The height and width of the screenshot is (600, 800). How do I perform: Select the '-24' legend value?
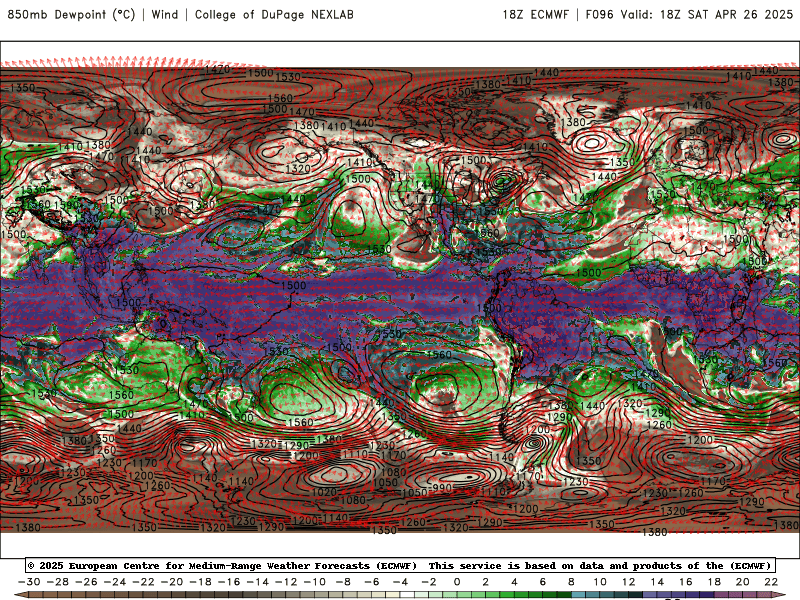click(x=115, y=582)
